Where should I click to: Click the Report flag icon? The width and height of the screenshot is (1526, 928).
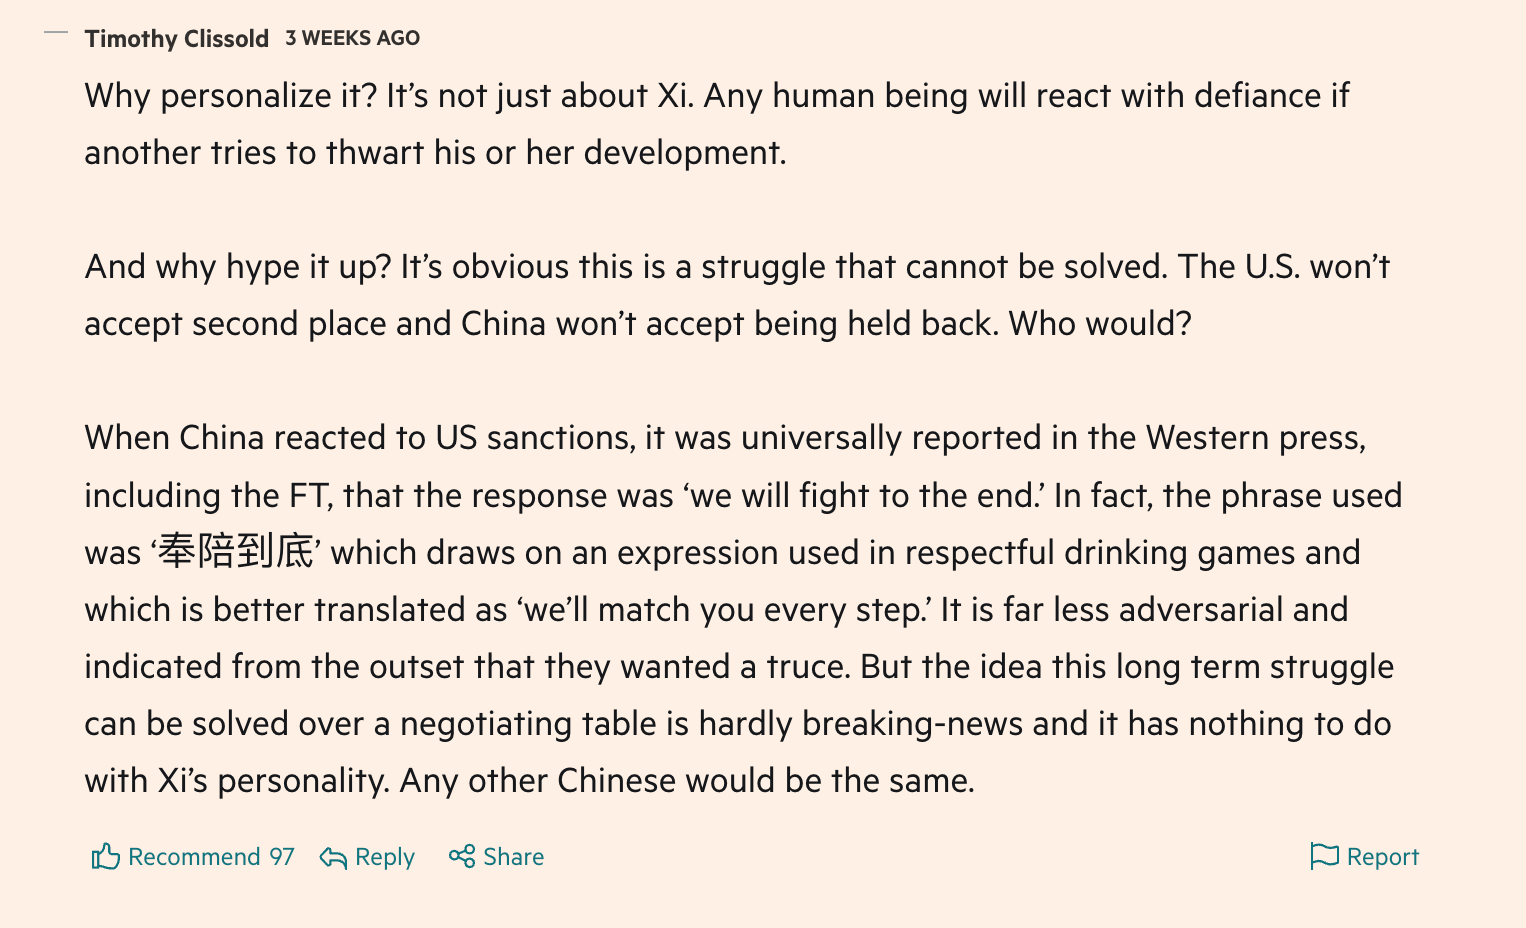click(1324, 856)
